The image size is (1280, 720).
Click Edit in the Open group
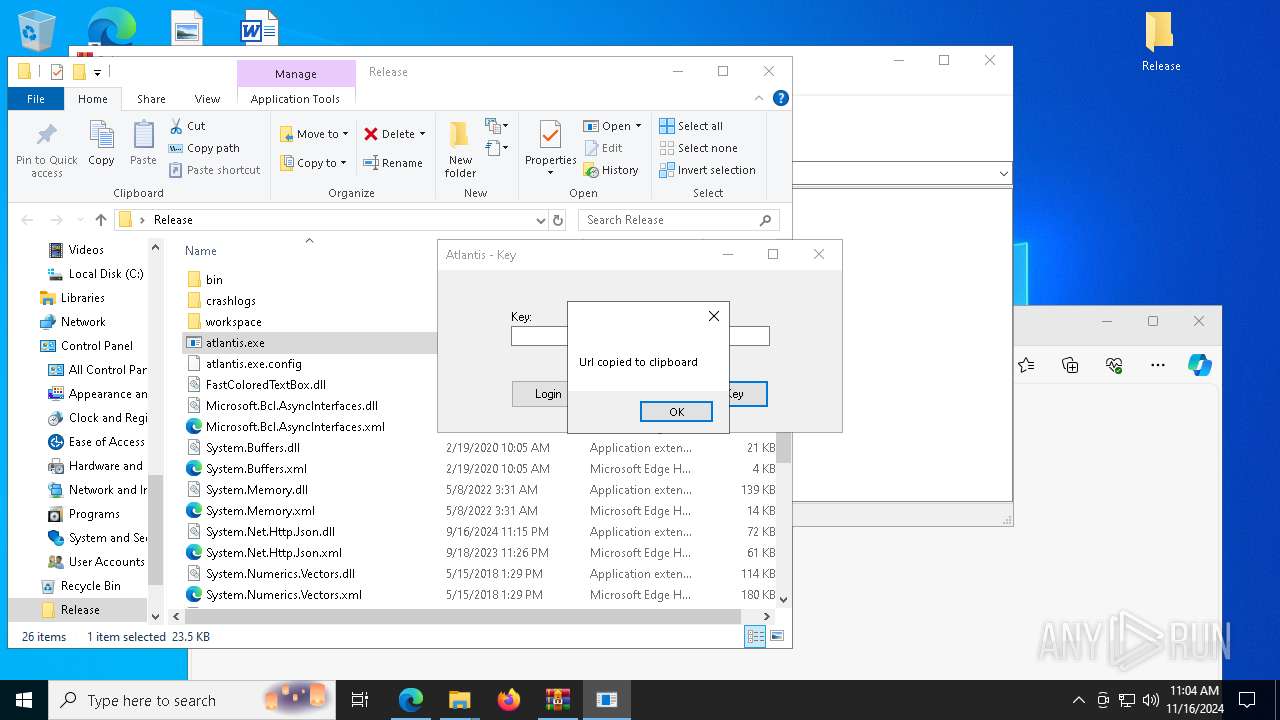click(603, 148)
